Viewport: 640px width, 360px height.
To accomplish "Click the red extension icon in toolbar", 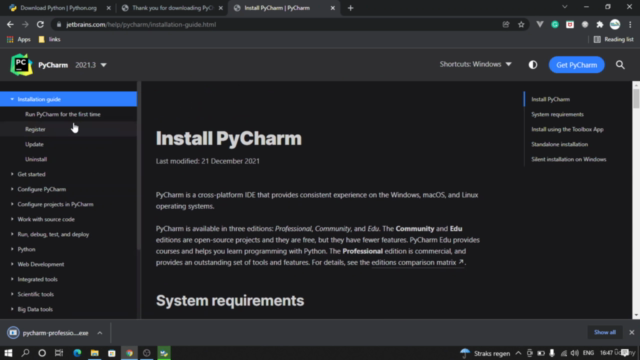I will pyautogui.click(x=570, y=24).
